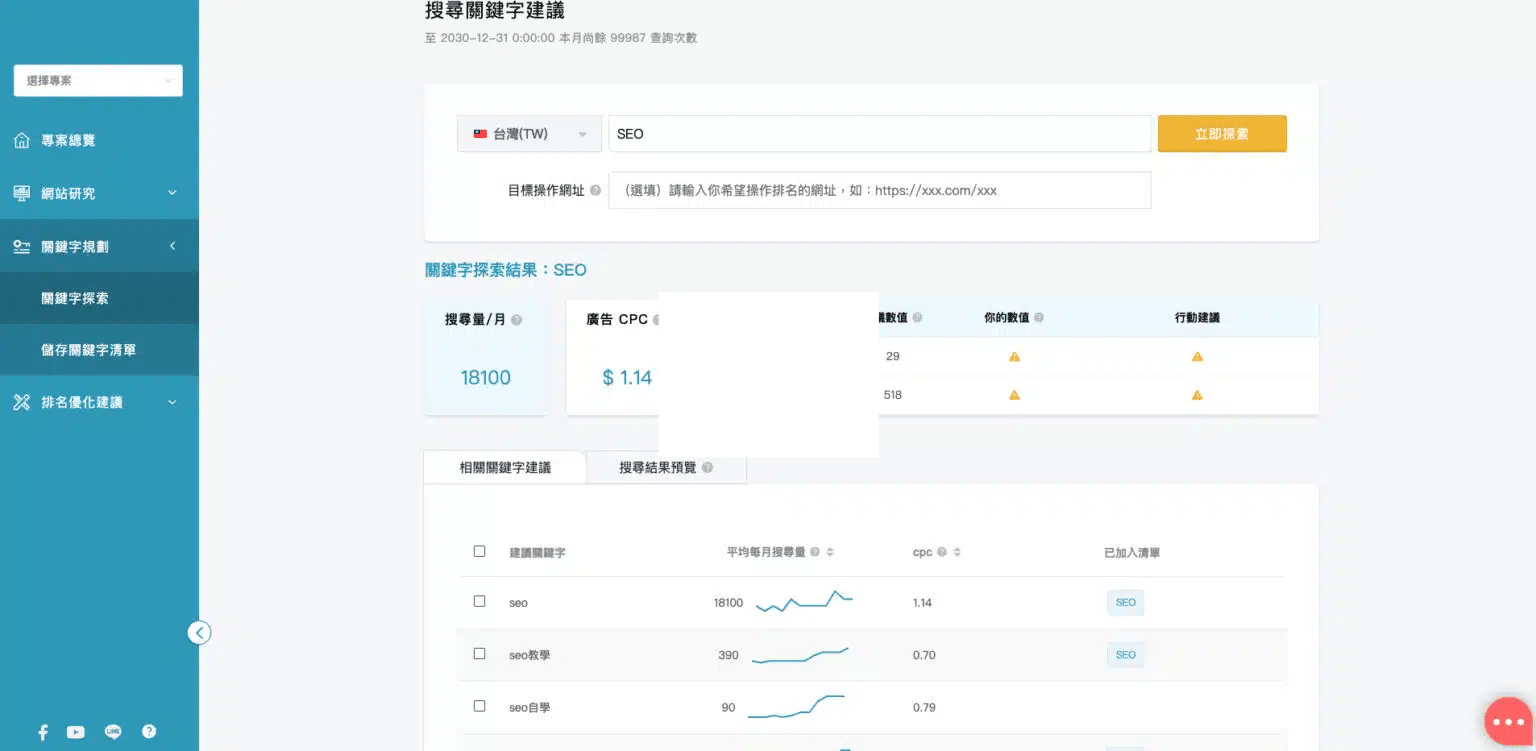
Task: Switch to the 搜尋結果預覽 tab
Action: [x=665, y=467]
